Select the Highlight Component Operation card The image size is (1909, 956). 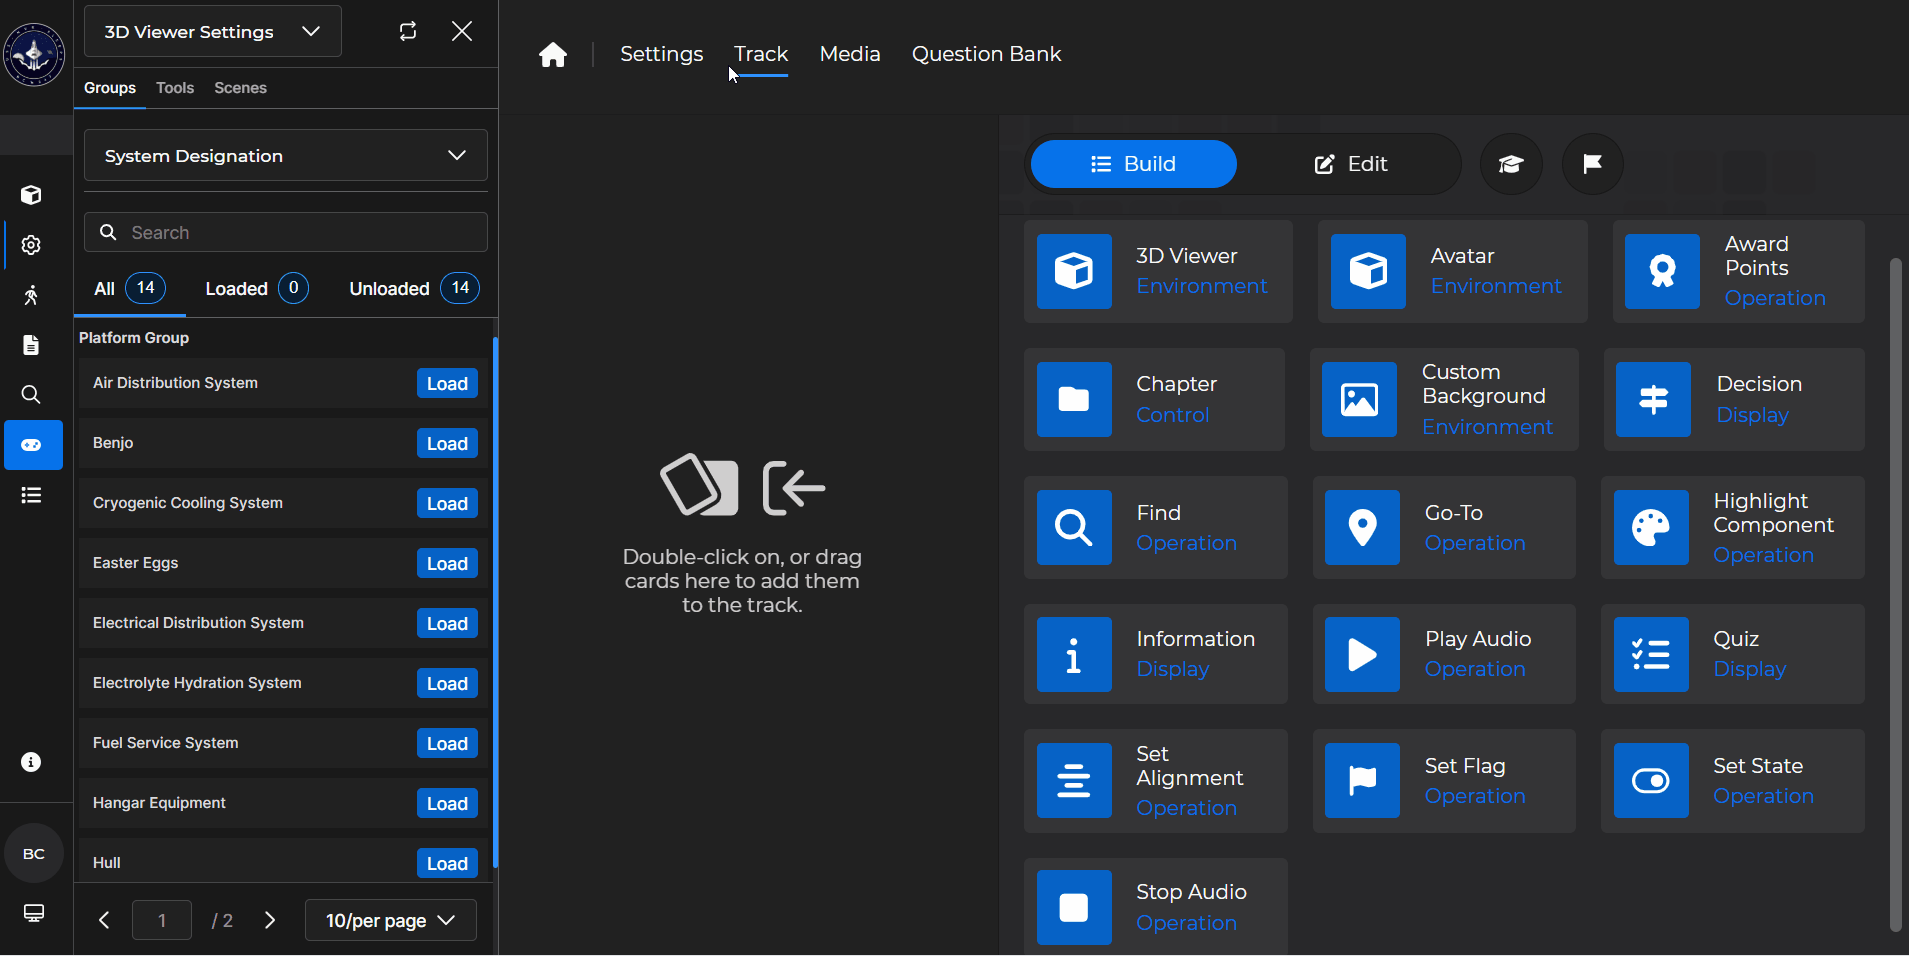coord(1732,528)
